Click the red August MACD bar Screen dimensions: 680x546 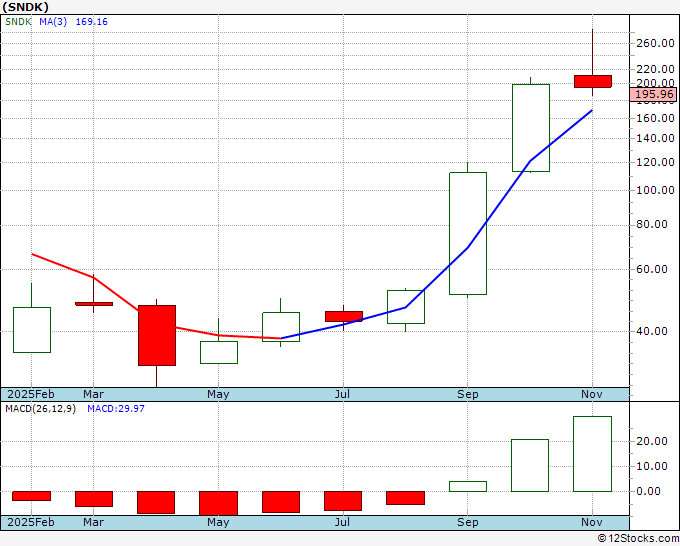point(405,498)
